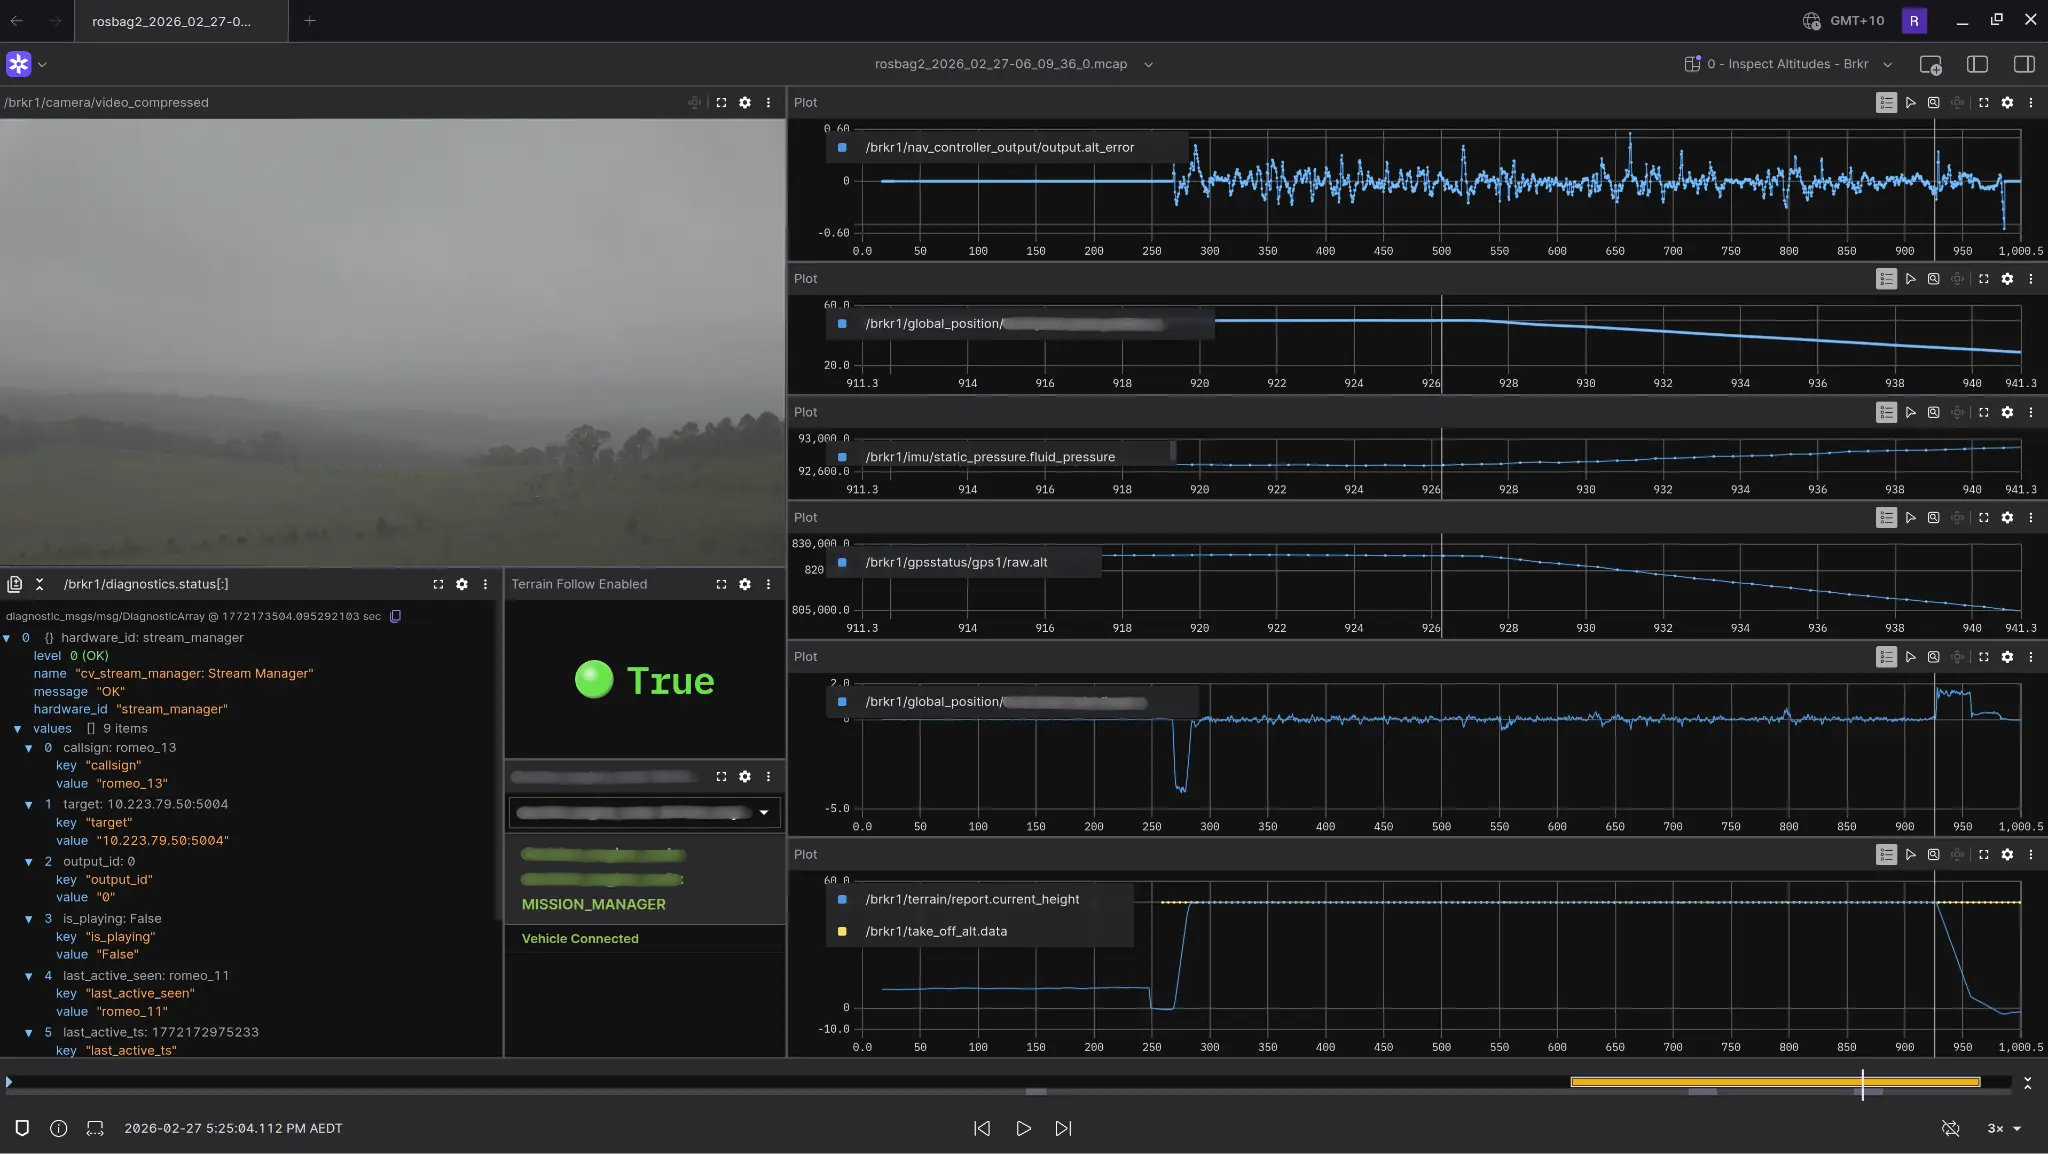Navigate back with the top-left arrow
Screen dimensions: 2048x1154
(17, 21)
